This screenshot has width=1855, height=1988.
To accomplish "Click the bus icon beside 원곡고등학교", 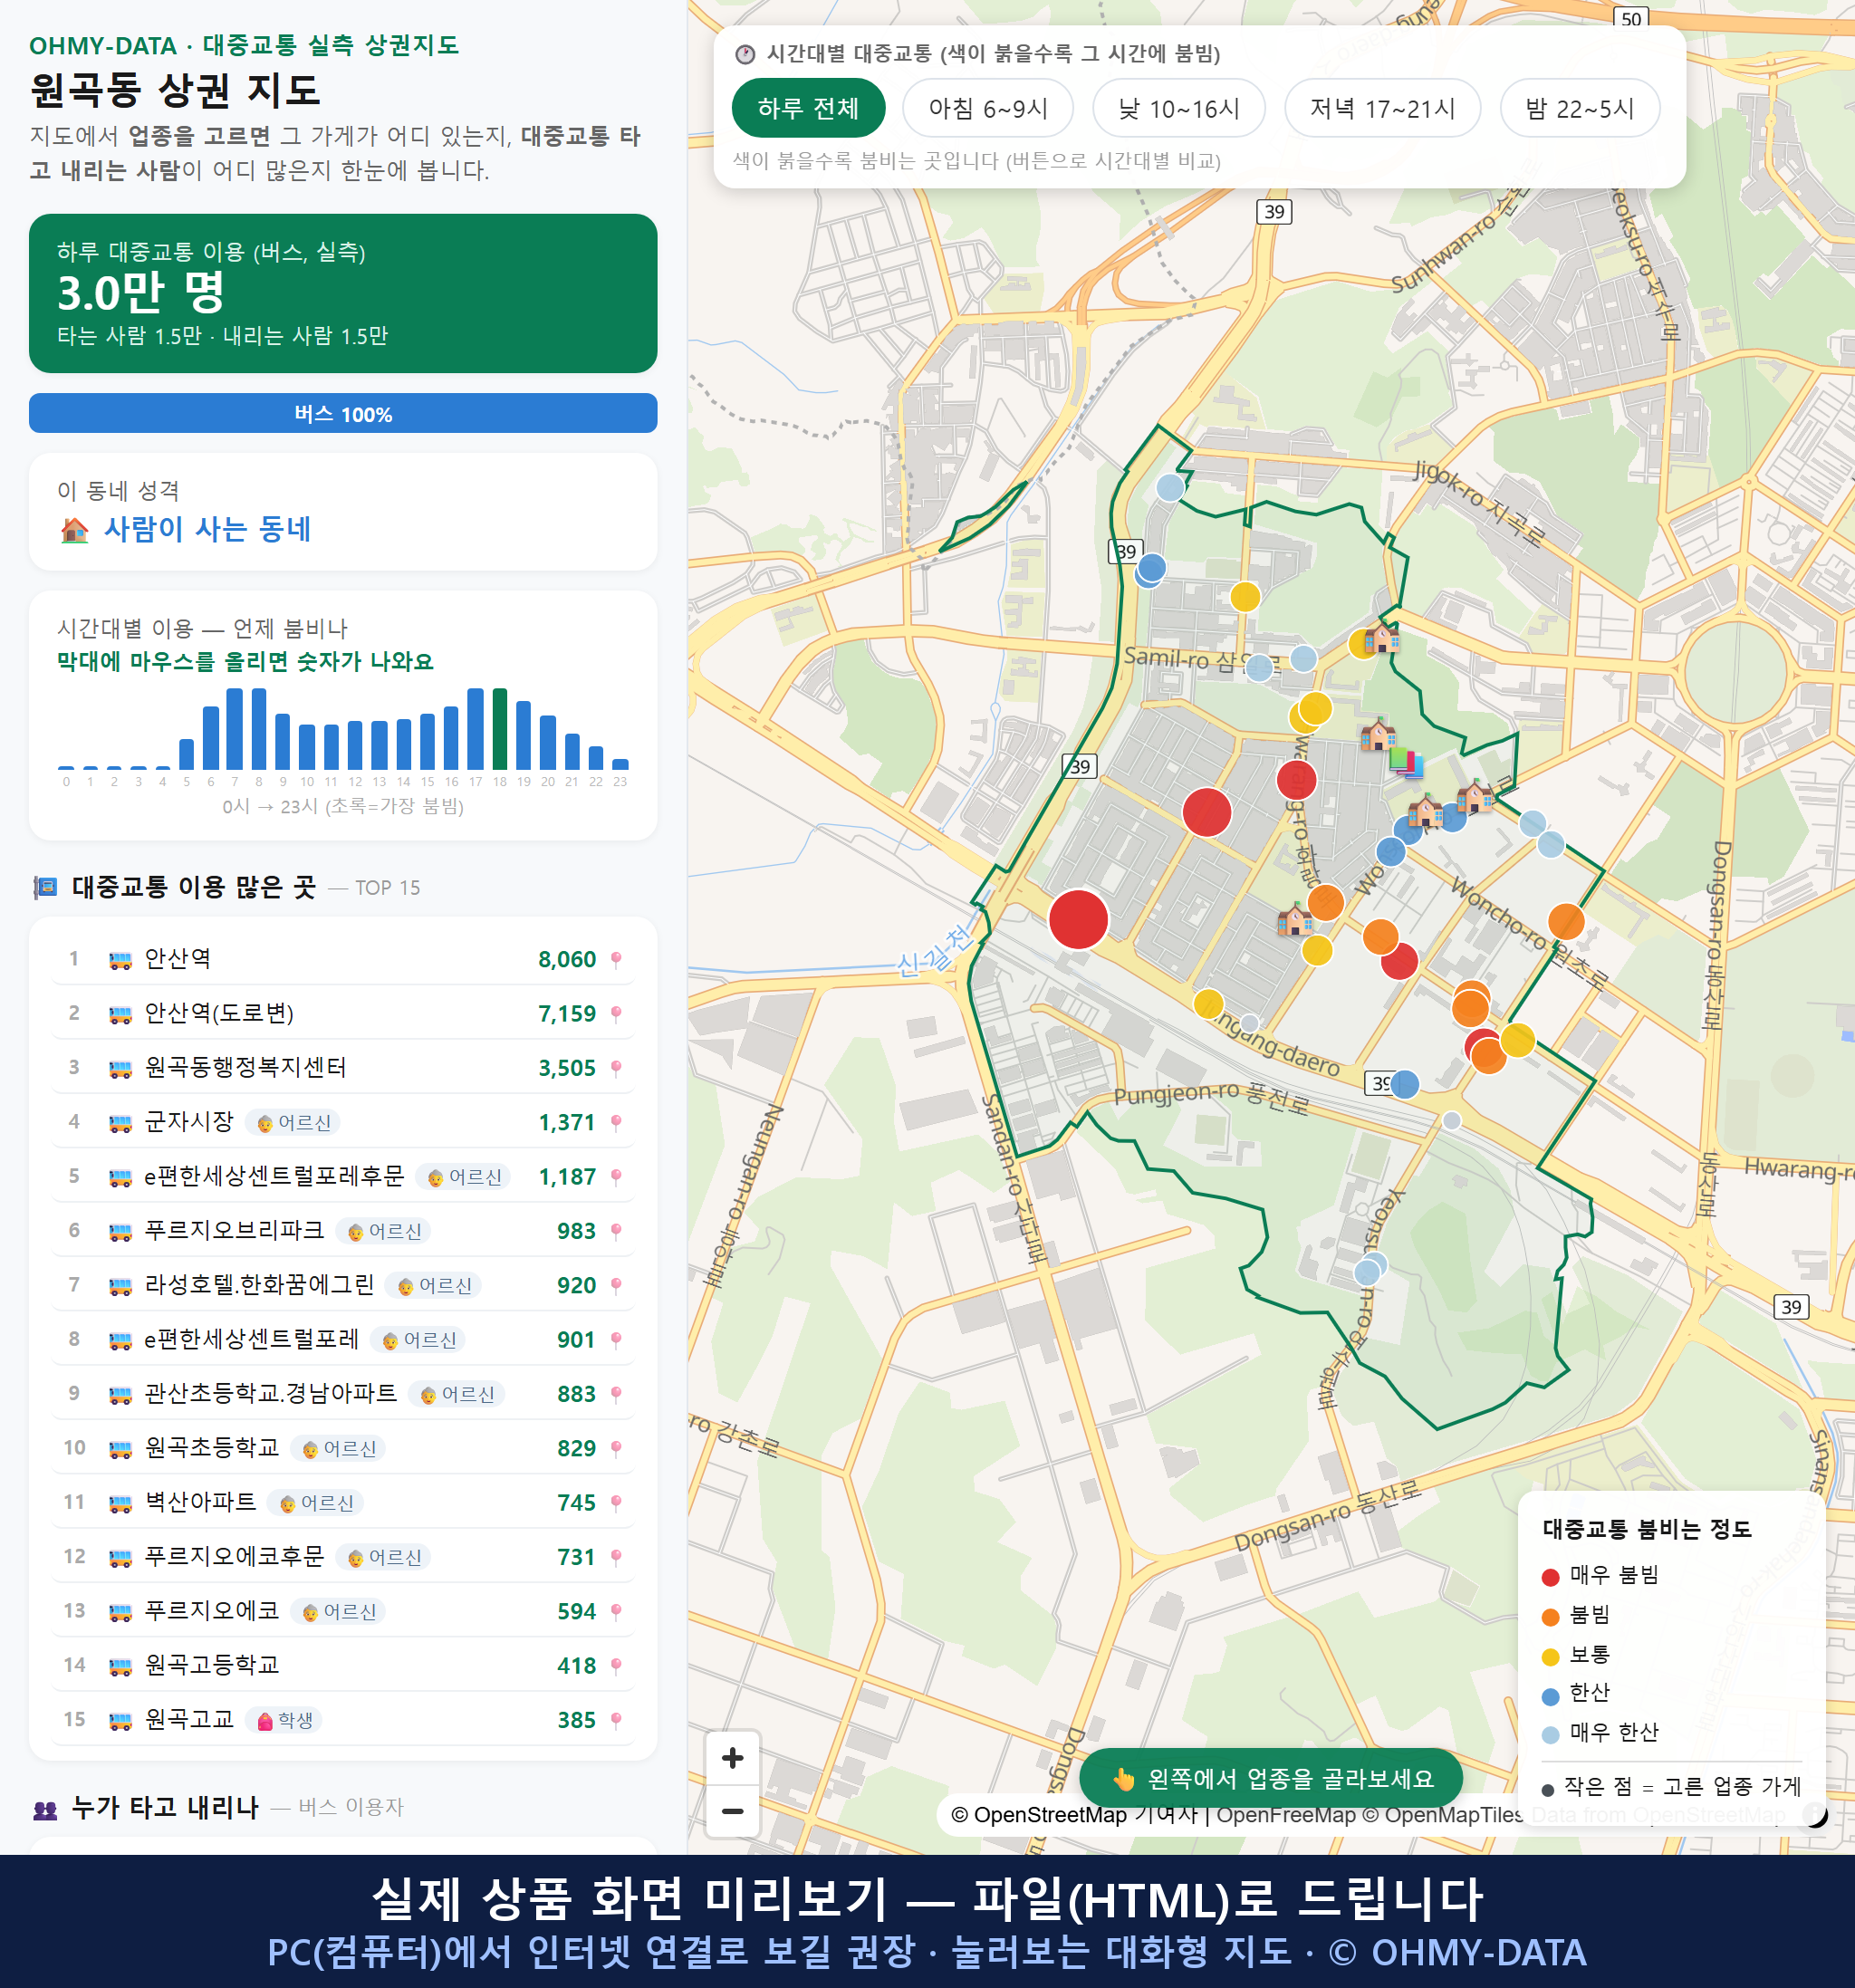I will coord(120,1666).
